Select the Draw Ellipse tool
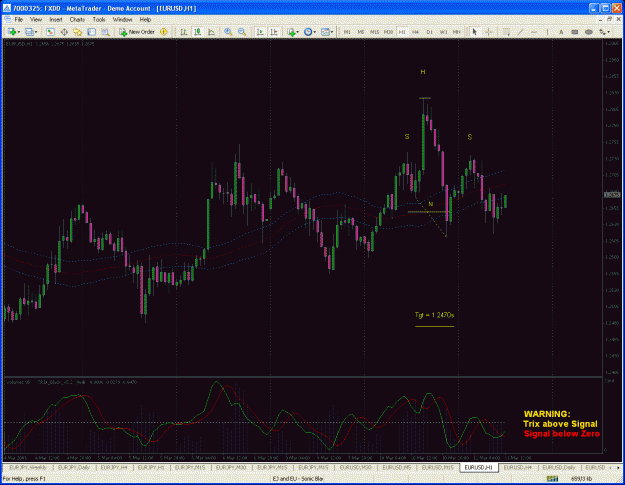The width and height of the screenshot is (625, 485). point(588,32)
